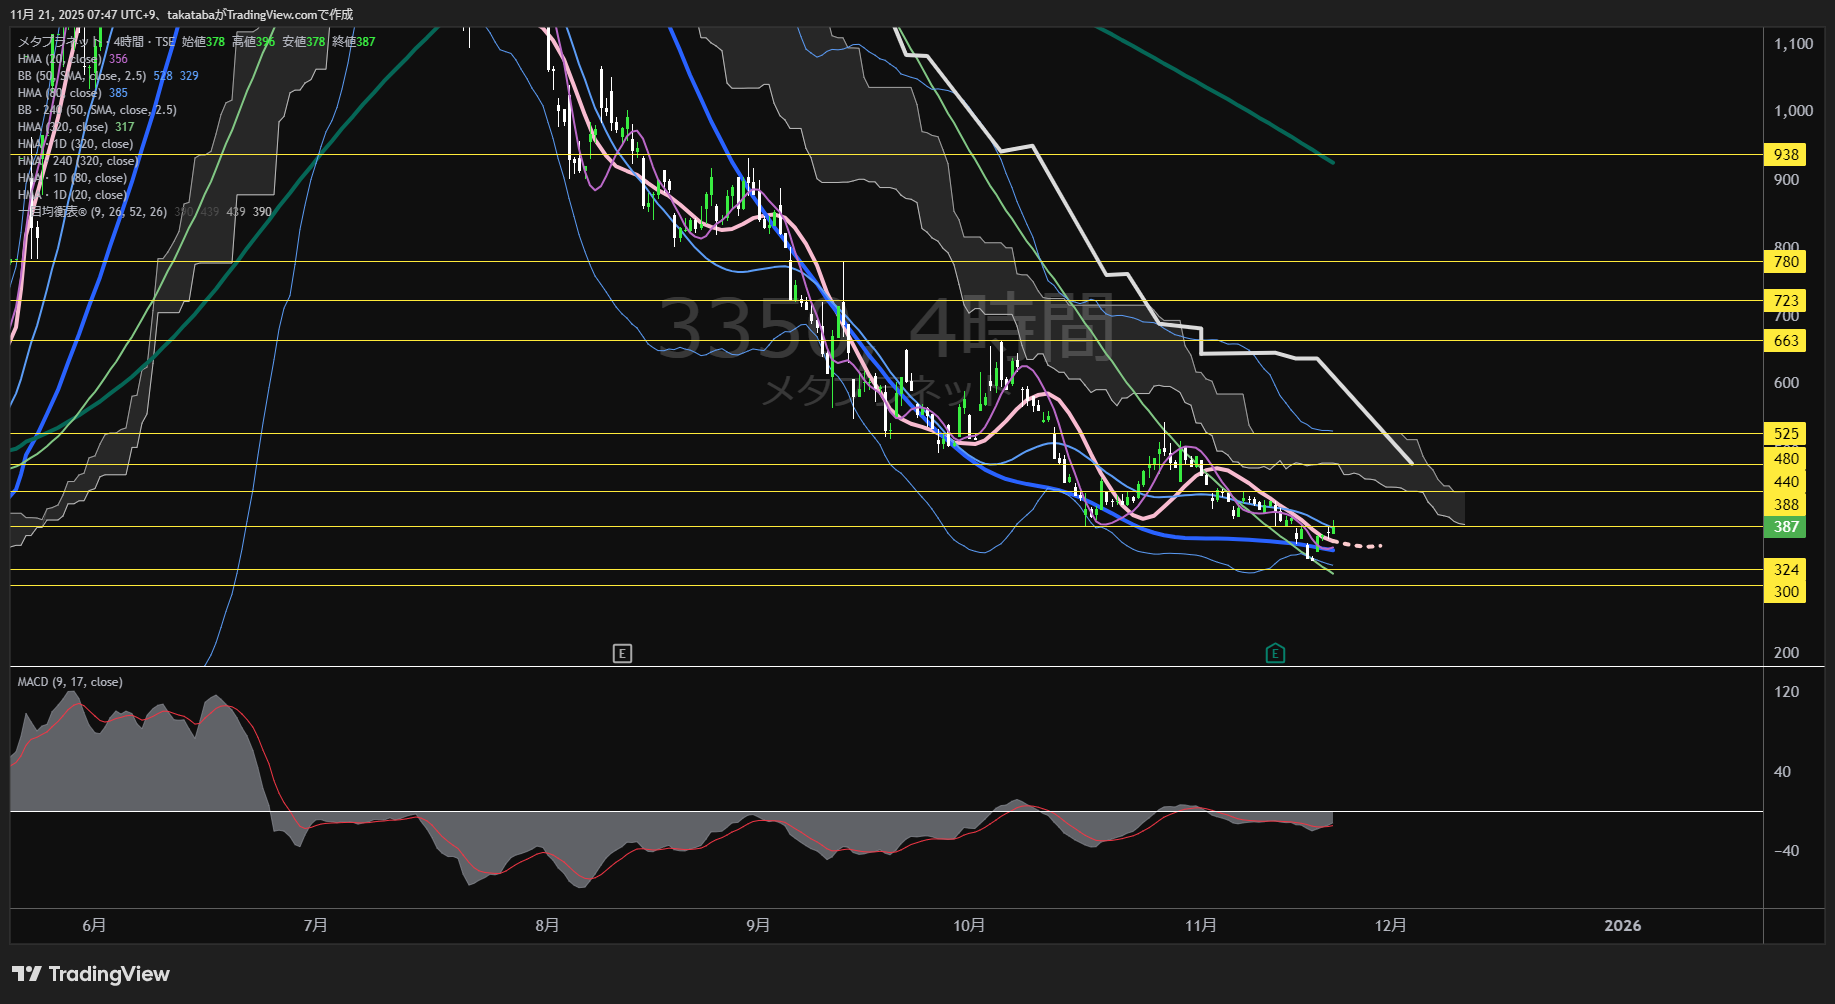Select the 663 horizontal line price tag
Image resolution: width=1835 pixels, height=1004 pixels.
pos(1785,341)
